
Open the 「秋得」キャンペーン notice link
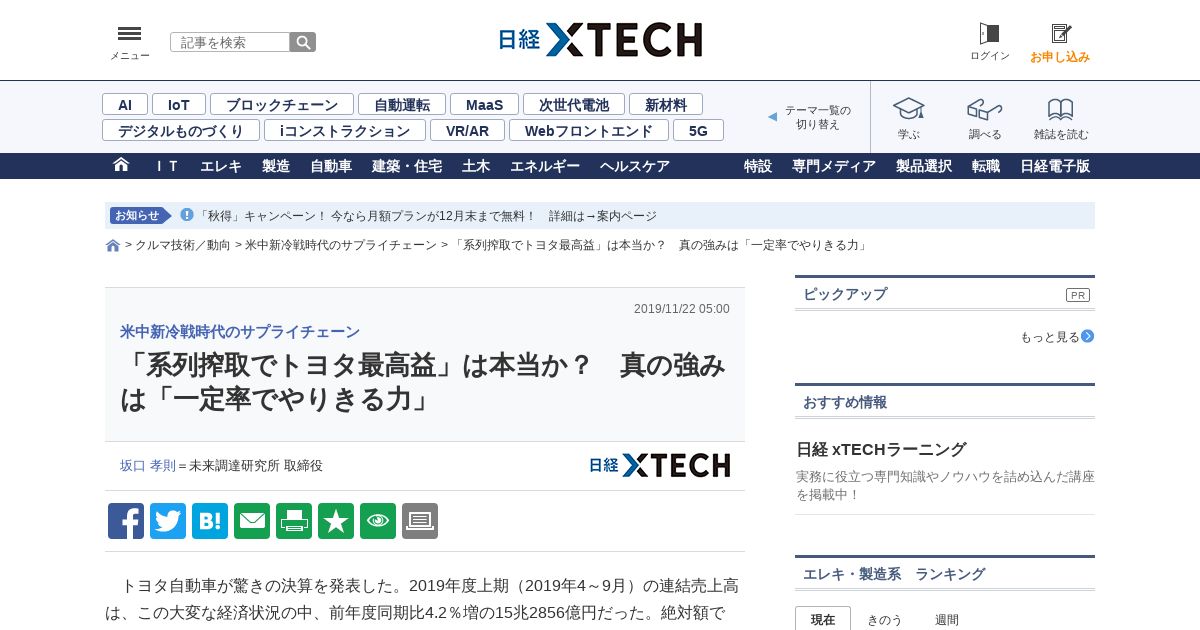tap(428, 216)
